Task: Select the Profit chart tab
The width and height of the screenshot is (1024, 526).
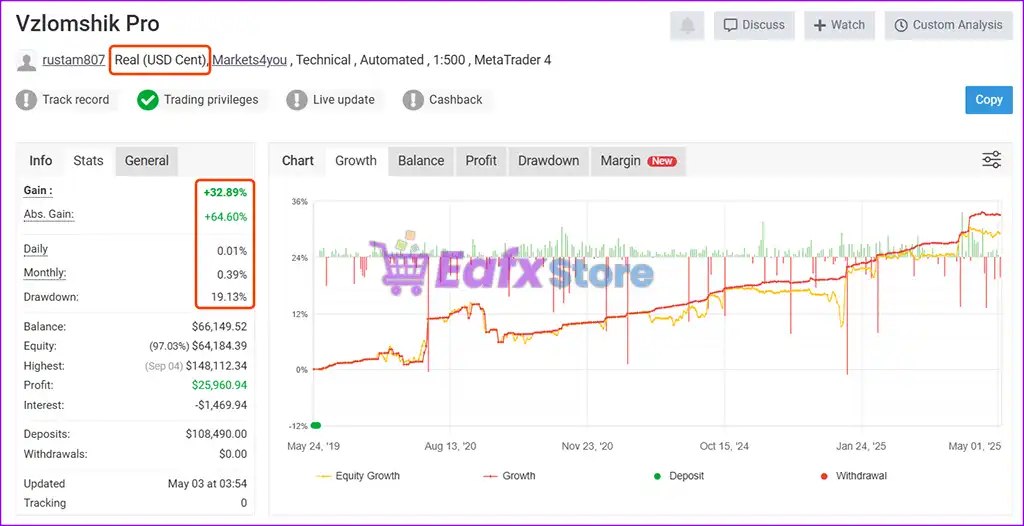Action: point(481,161)
